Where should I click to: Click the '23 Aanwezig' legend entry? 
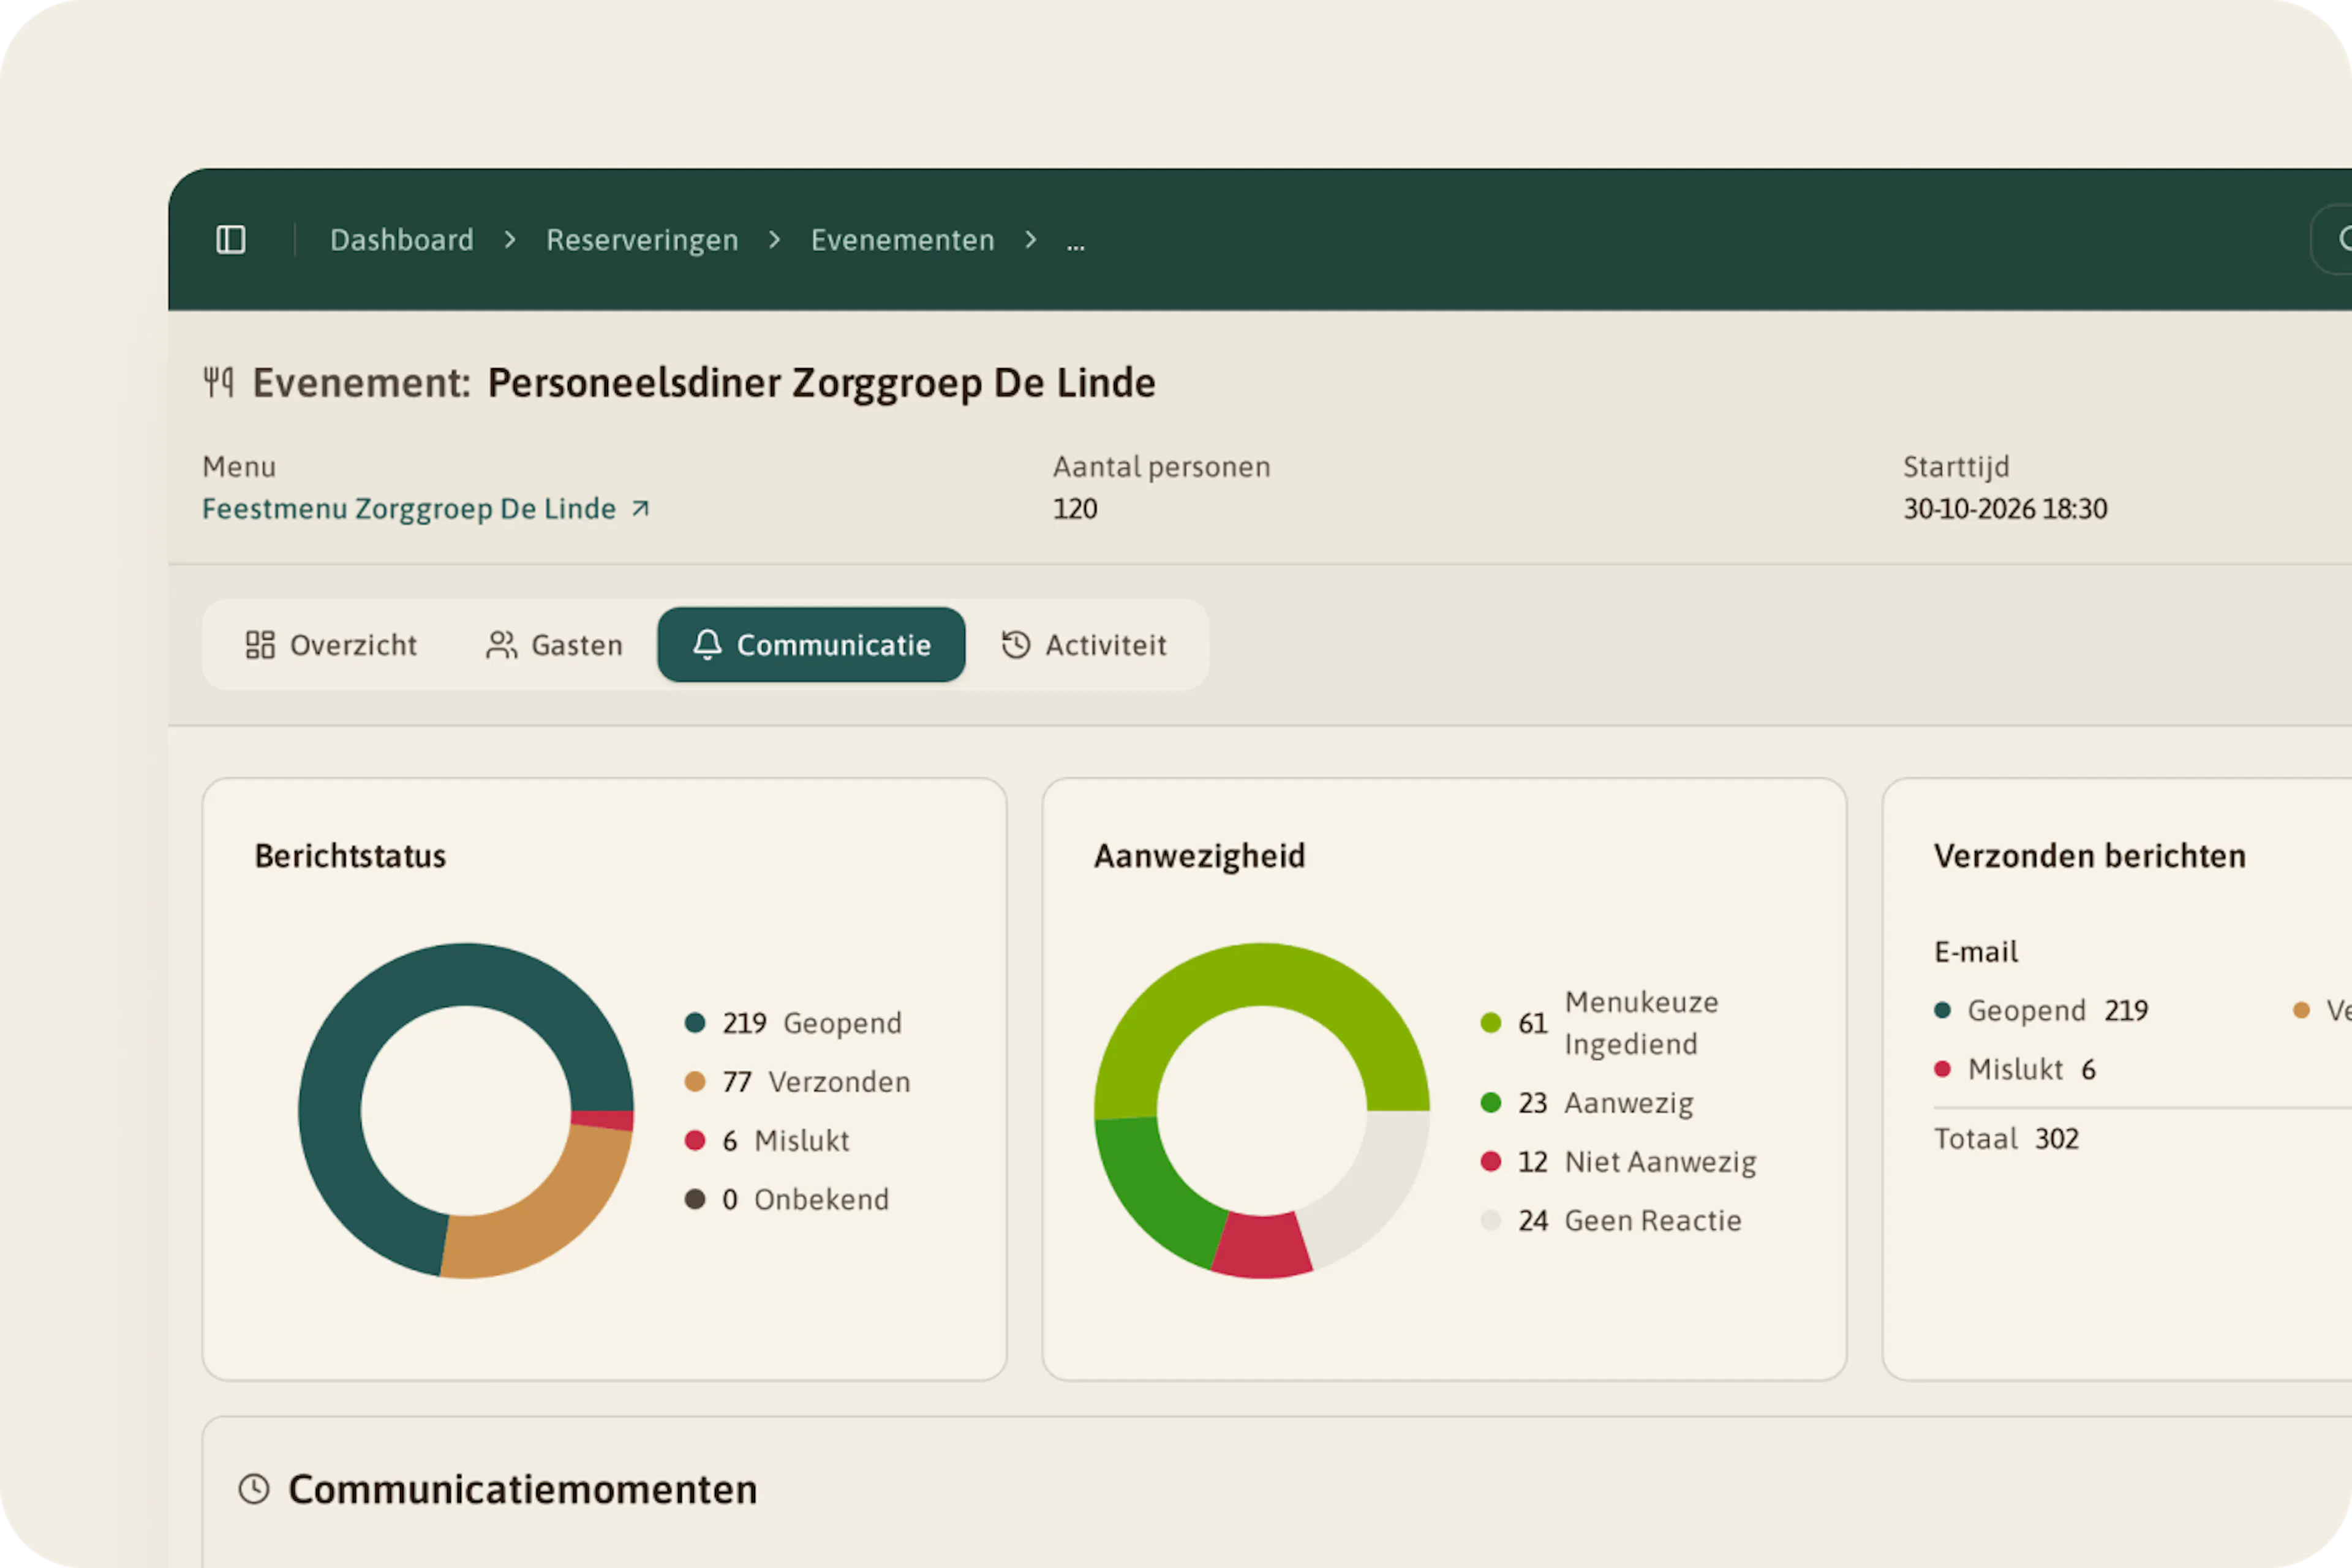pyautogui.click(x=1587, y=1103)
